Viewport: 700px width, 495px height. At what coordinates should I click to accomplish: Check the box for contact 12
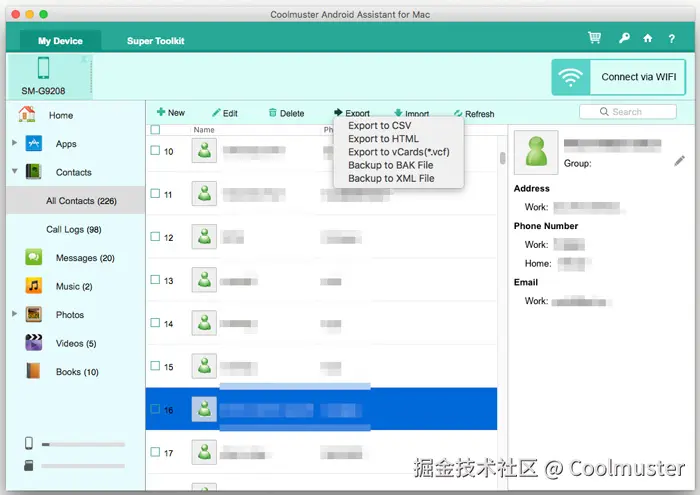coord(155,237)
